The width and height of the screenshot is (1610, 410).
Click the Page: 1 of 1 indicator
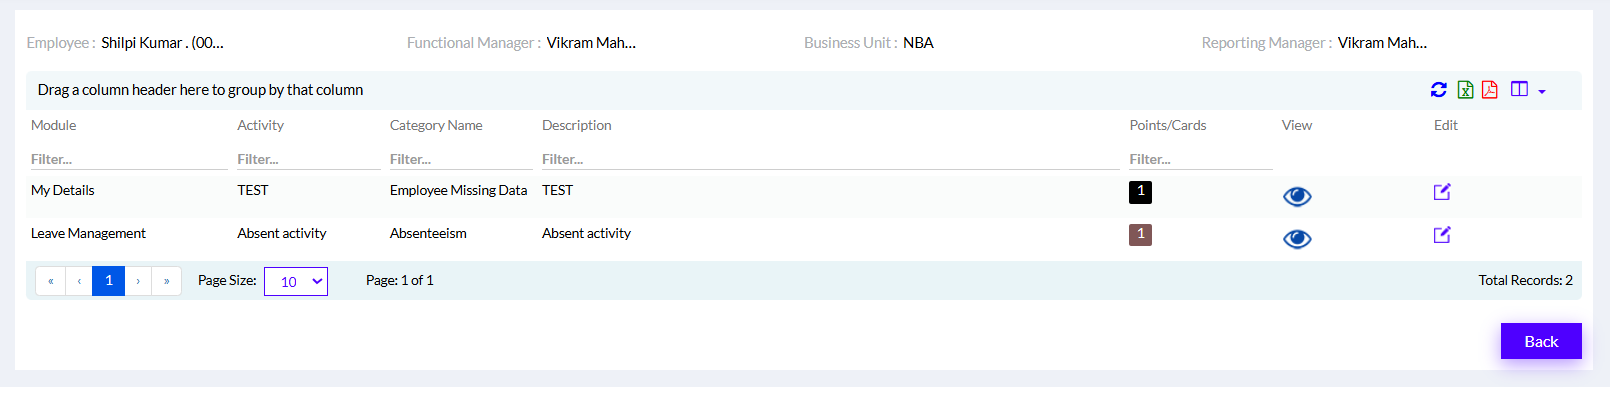[x=400, y=280]
